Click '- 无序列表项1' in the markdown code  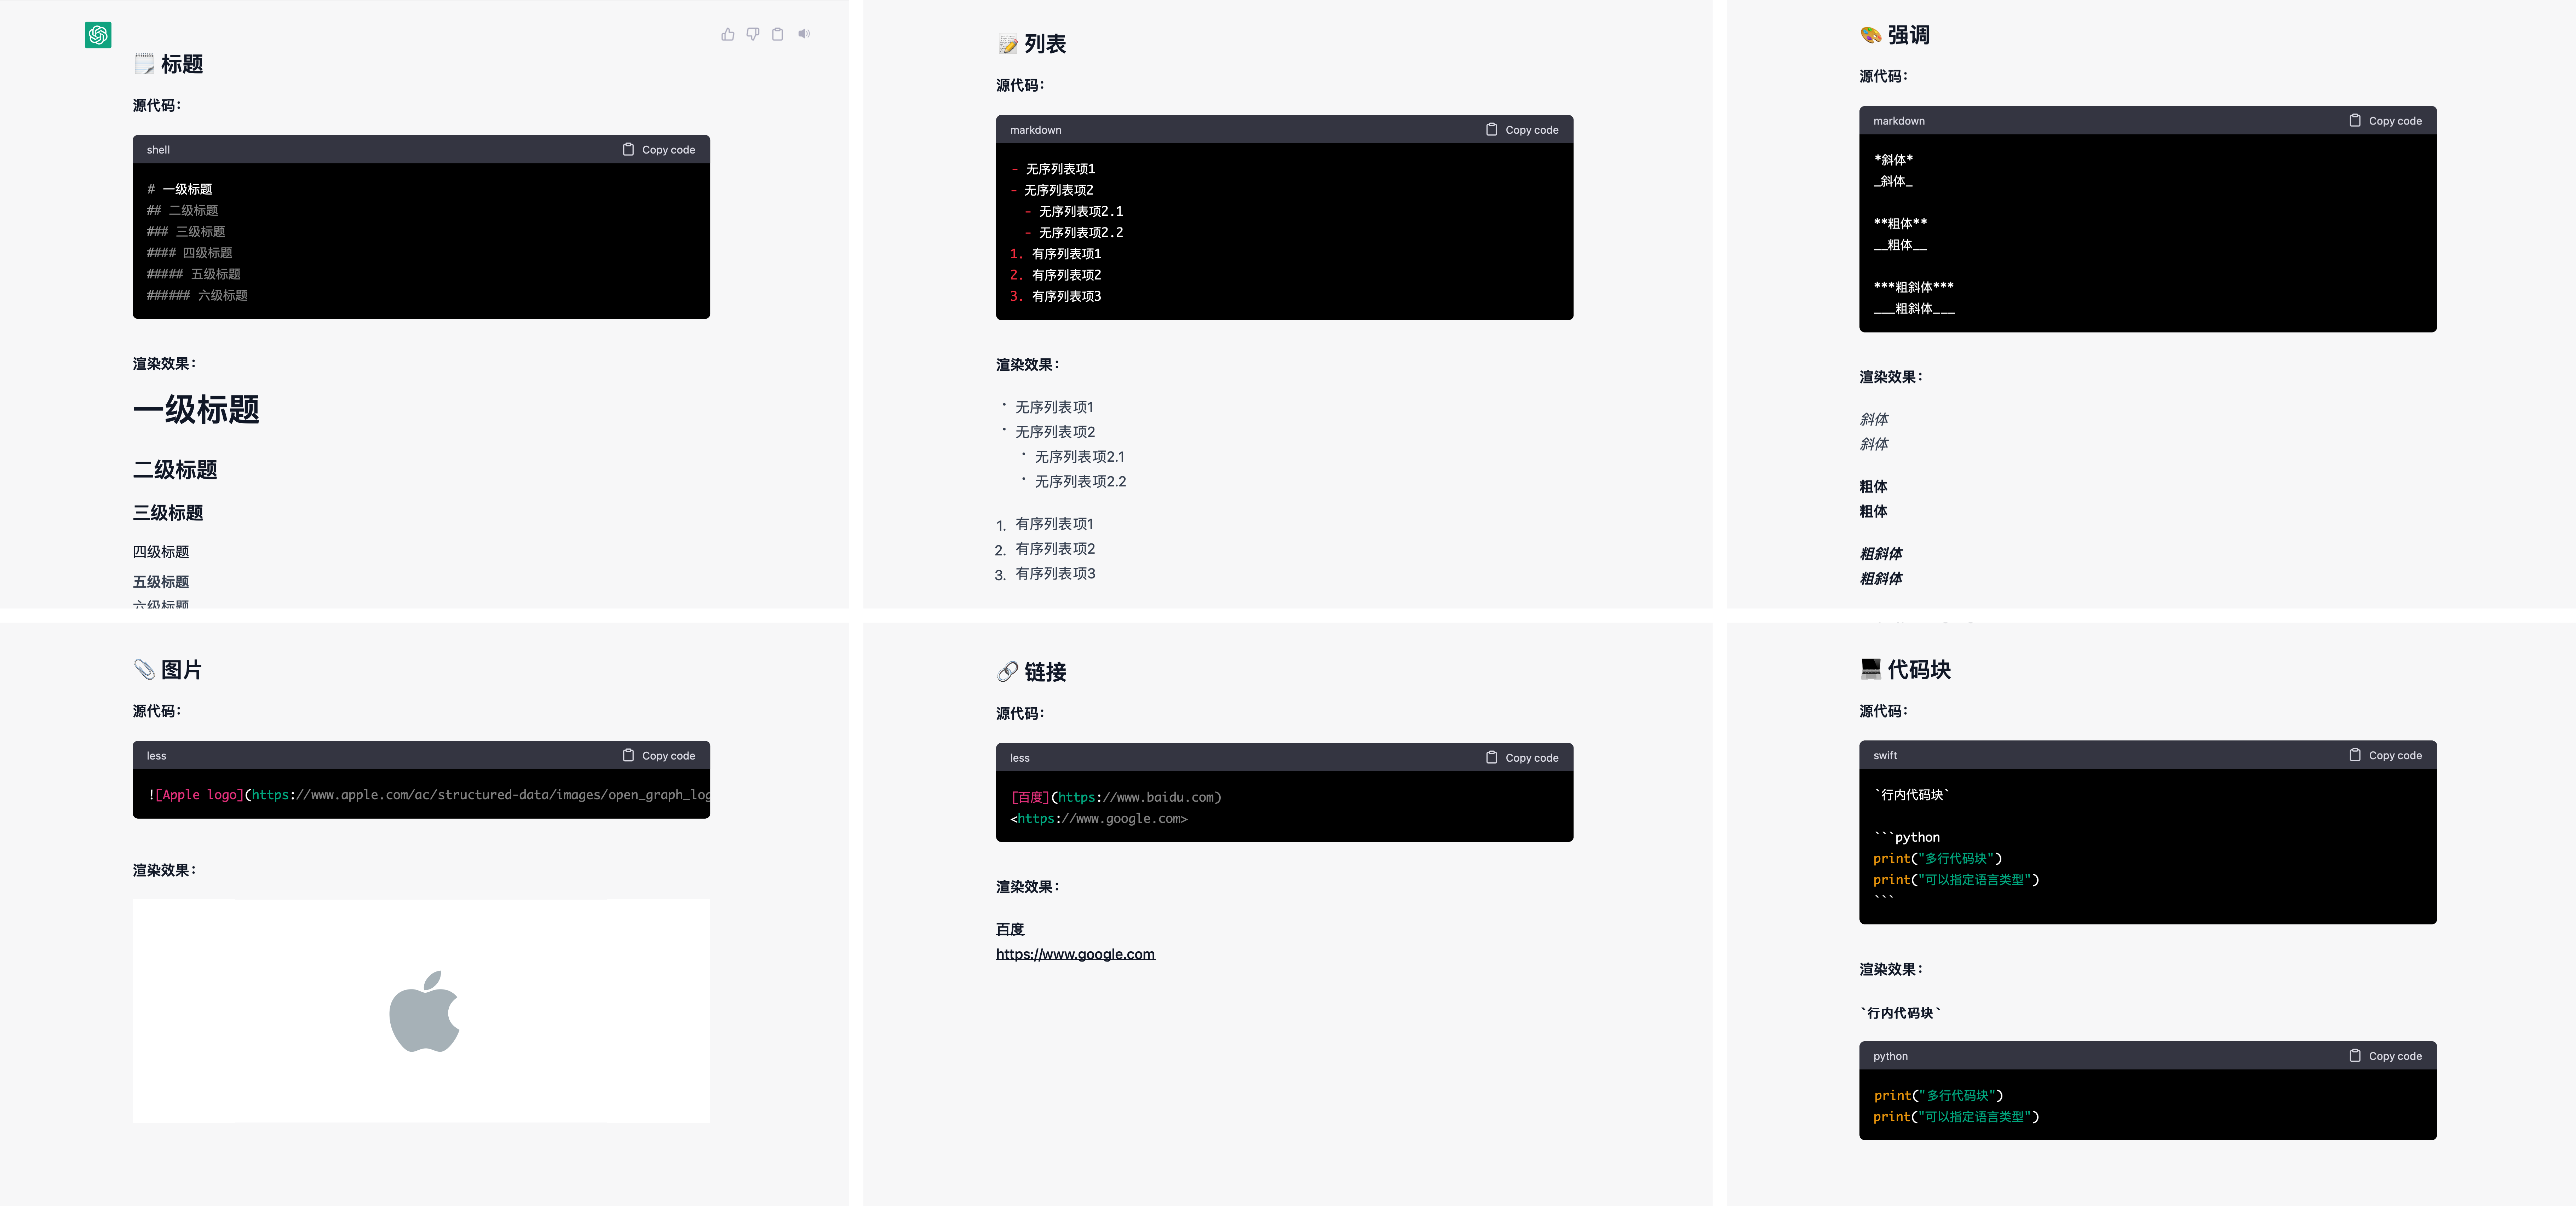point(1053,169)
